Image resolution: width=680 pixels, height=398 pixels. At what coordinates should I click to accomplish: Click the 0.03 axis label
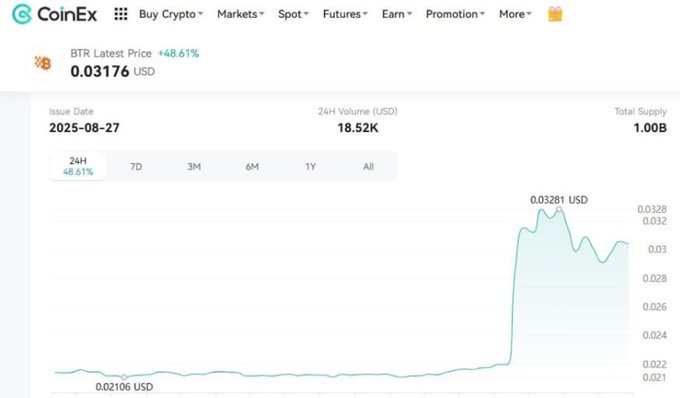657,249
